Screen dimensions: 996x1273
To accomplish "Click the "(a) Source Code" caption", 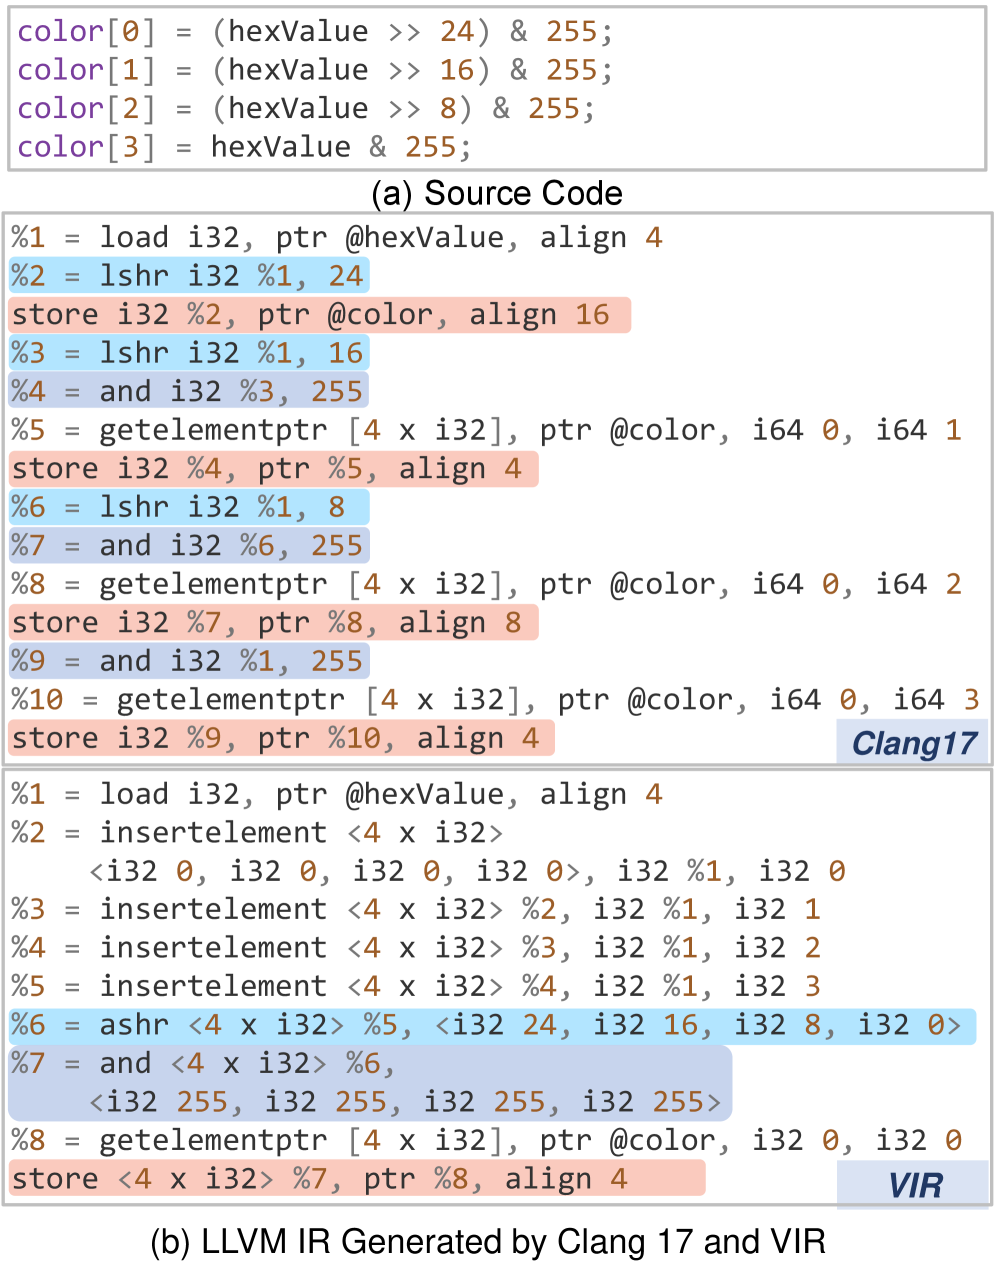I will pos(496,193).
